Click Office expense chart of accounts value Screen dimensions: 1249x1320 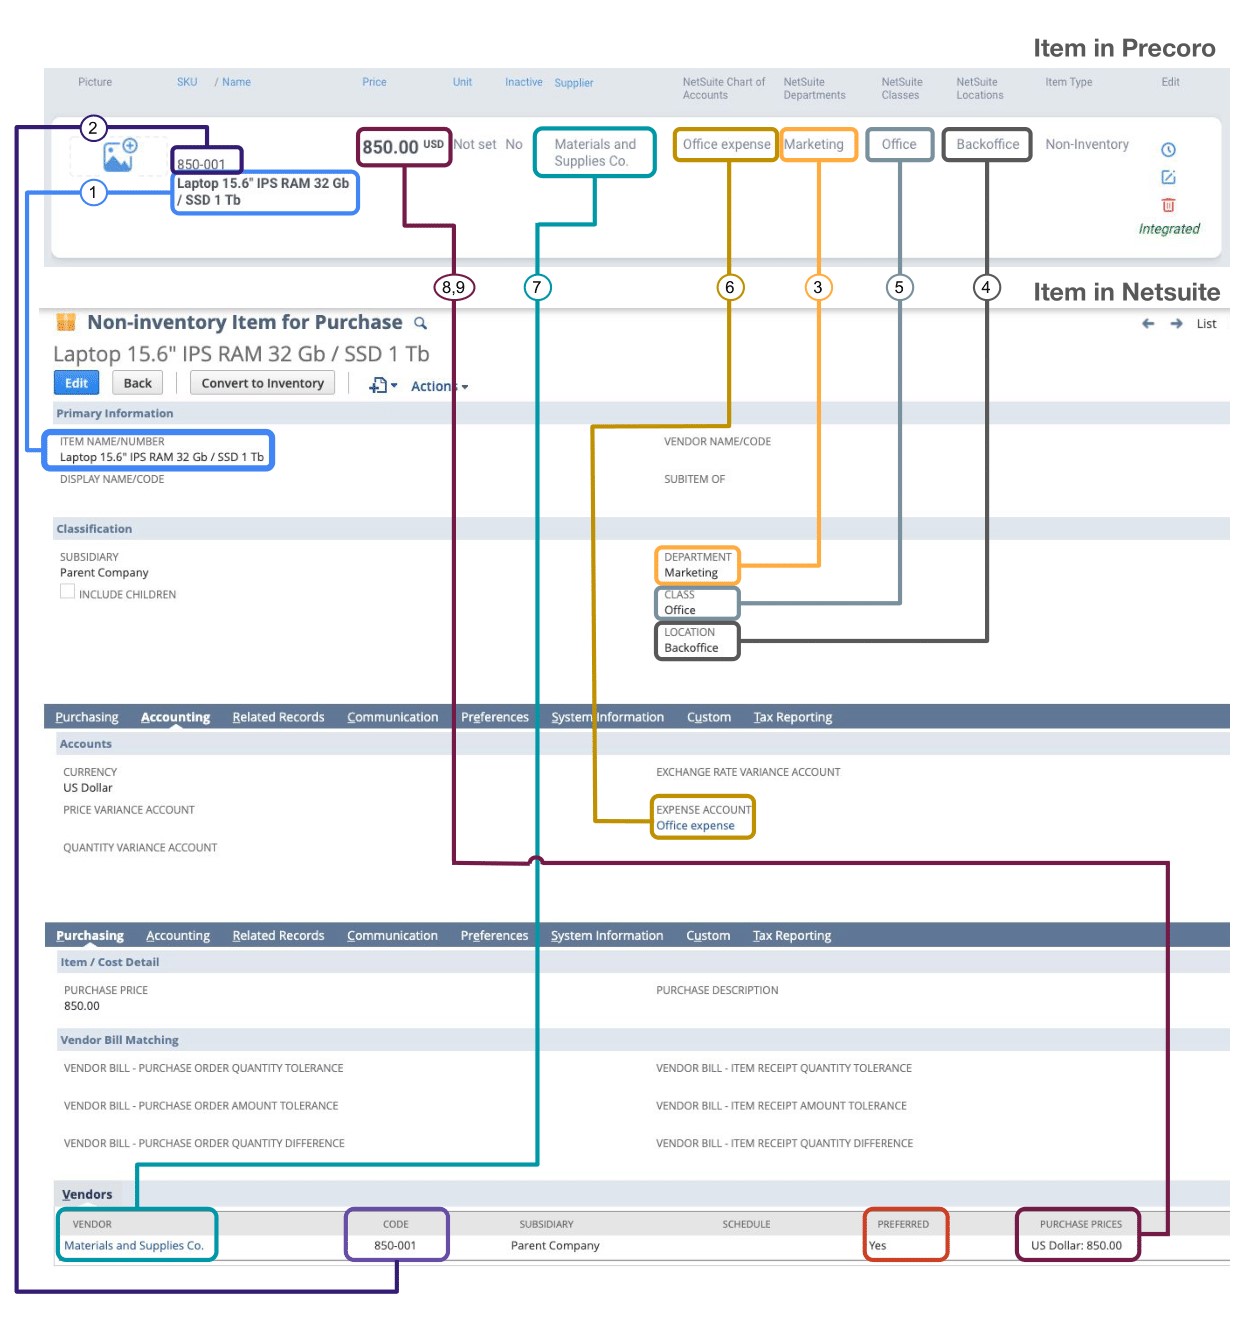(x=726, y=144)
